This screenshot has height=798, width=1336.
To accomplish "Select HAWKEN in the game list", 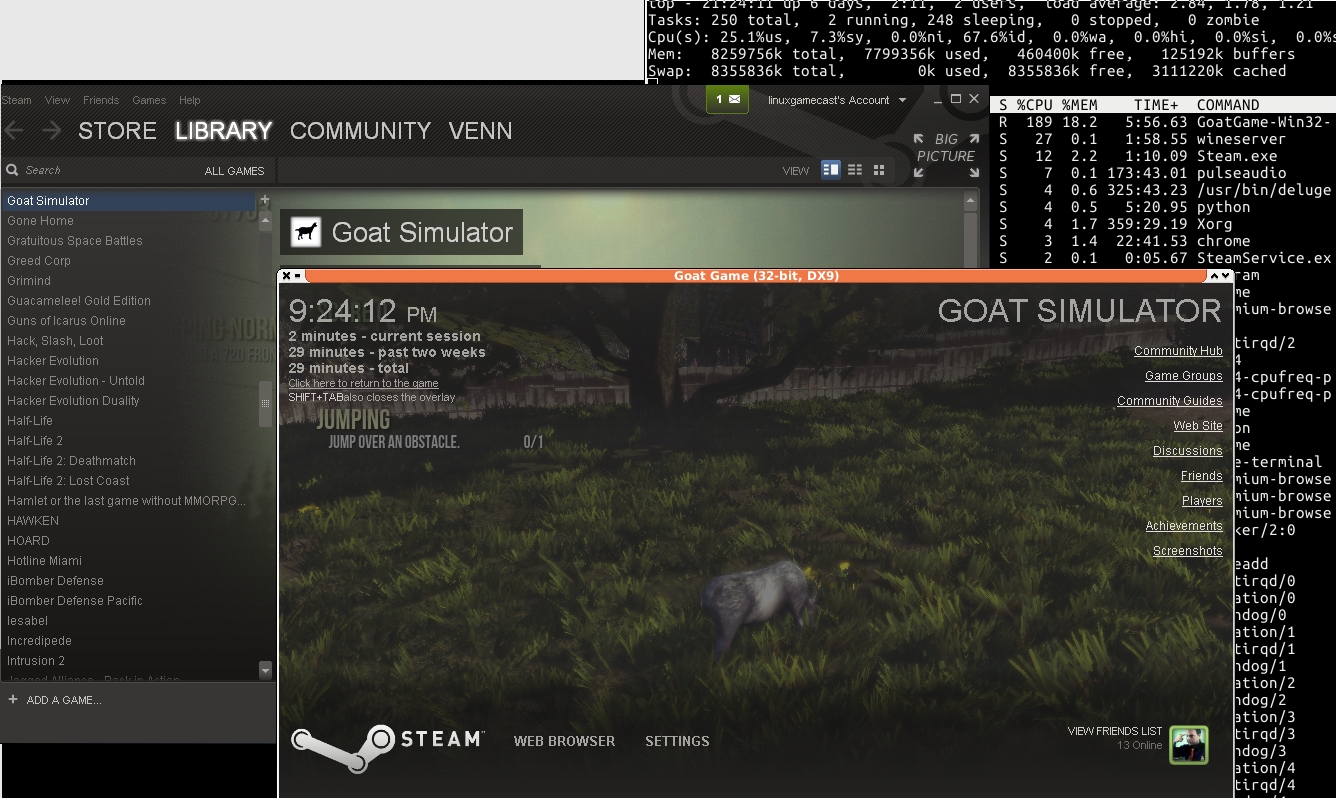I will click(x=129, y=521).
